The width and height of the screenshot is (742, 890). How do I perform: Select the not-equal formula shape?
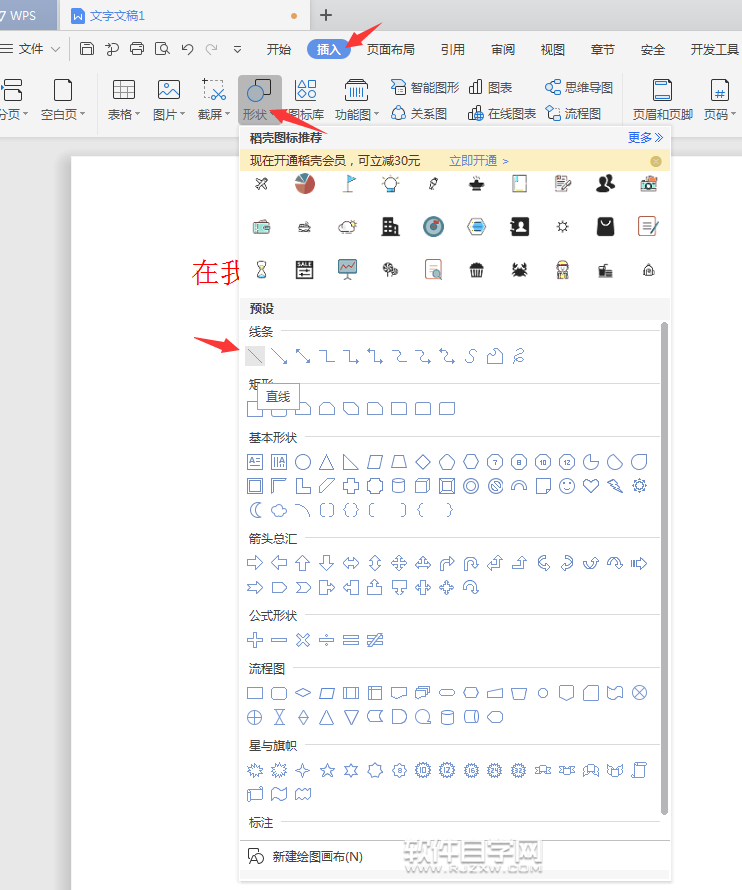(375, 640)
